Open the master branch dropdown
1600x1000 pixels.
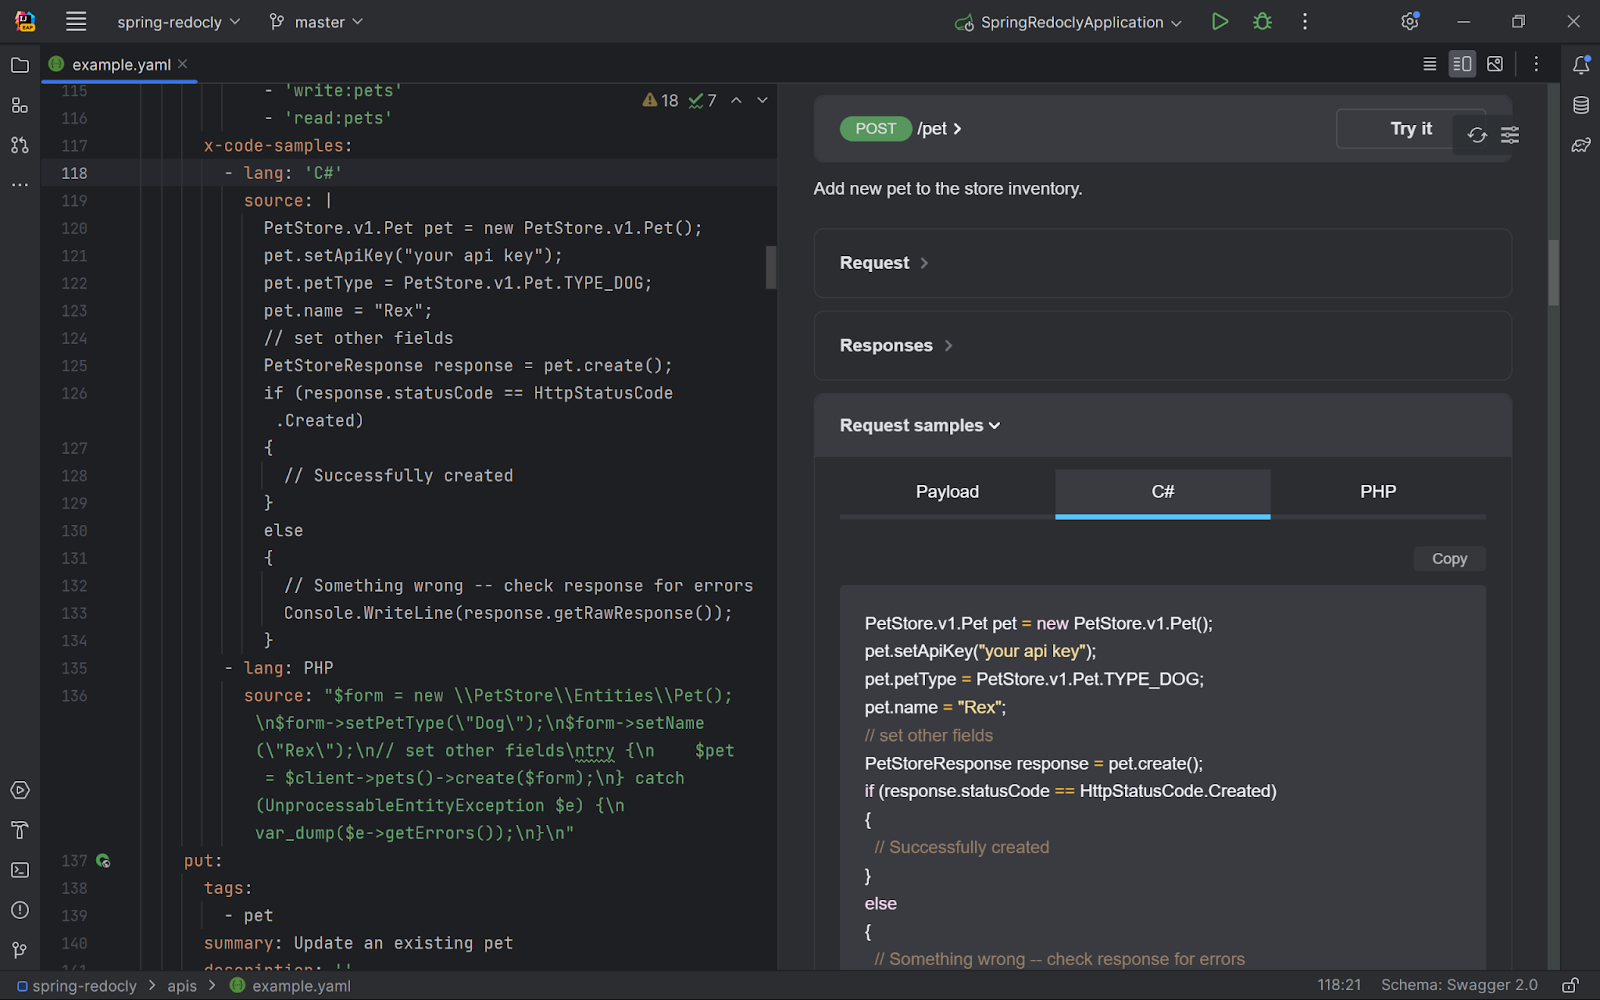pos(316,22)
